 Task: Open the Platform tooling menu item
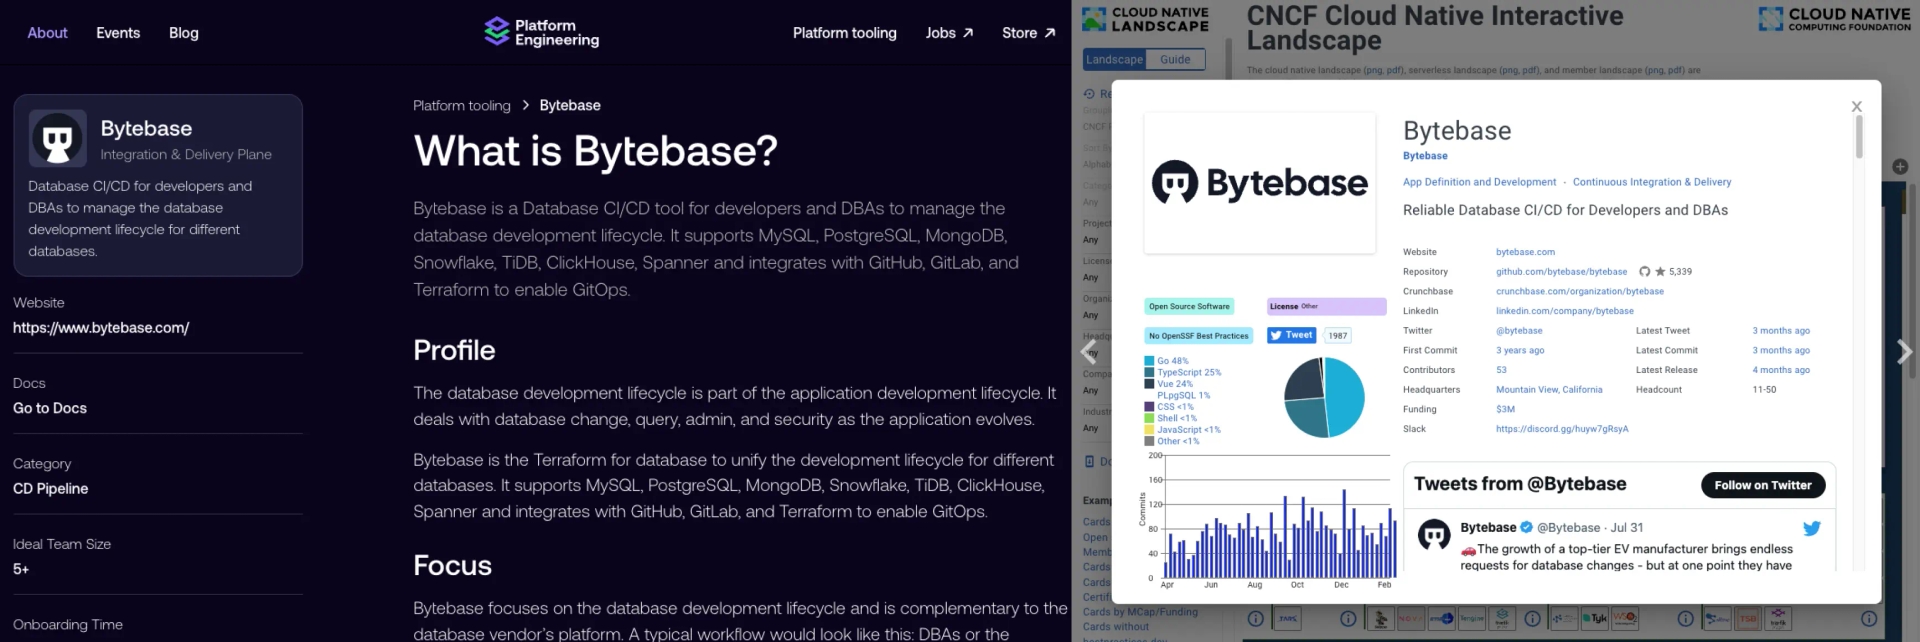pyautogui.click(x=844, y=33)
